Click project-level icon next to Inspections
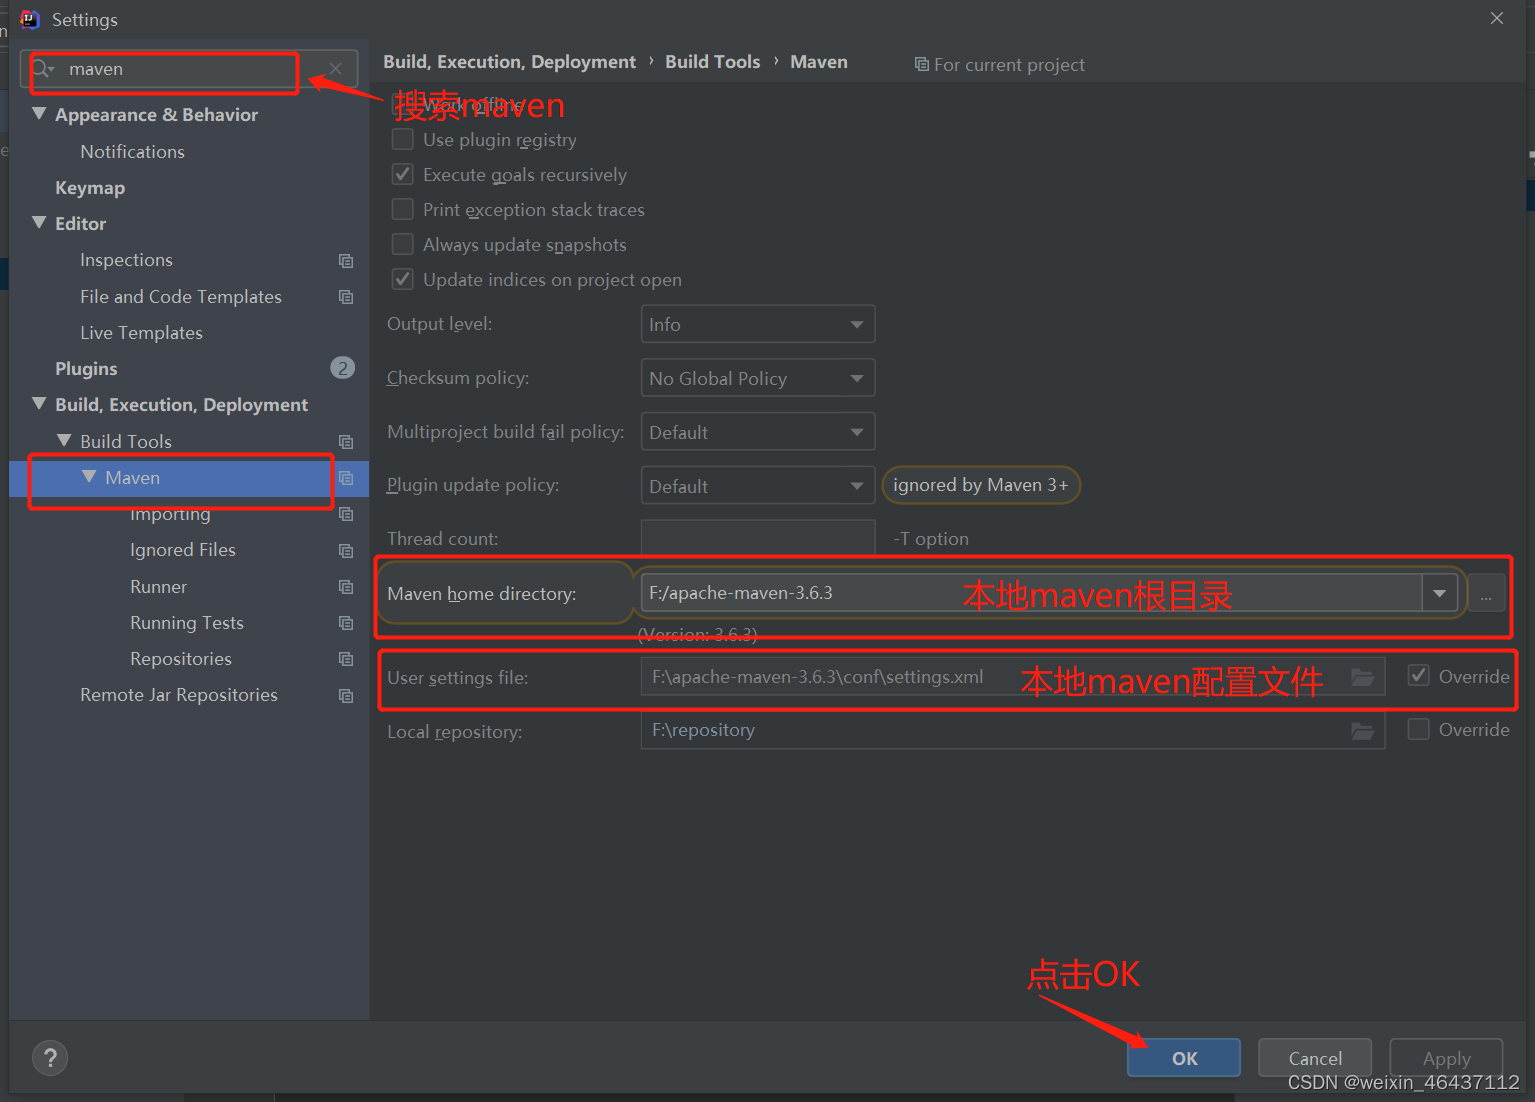Screen dimensions: 1535x1102 point(346,261)
